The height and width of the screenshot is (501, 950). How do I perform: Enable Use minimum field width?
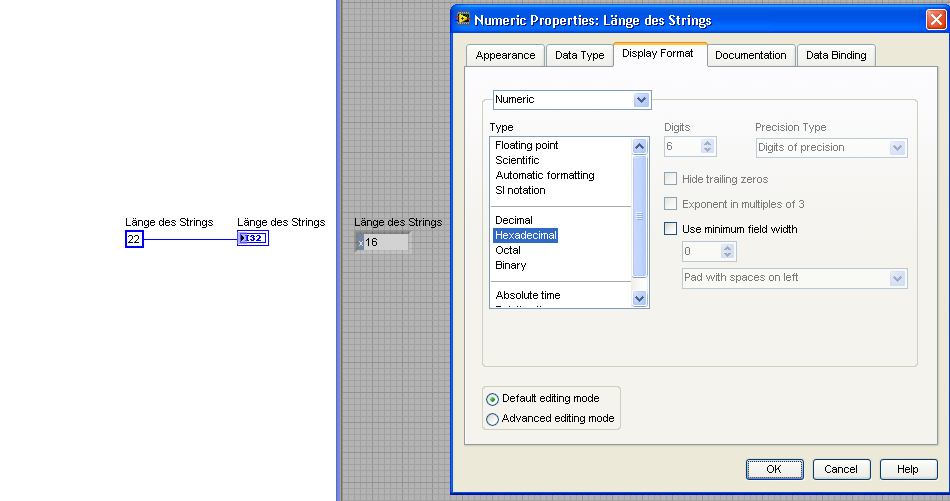[670, 228]
